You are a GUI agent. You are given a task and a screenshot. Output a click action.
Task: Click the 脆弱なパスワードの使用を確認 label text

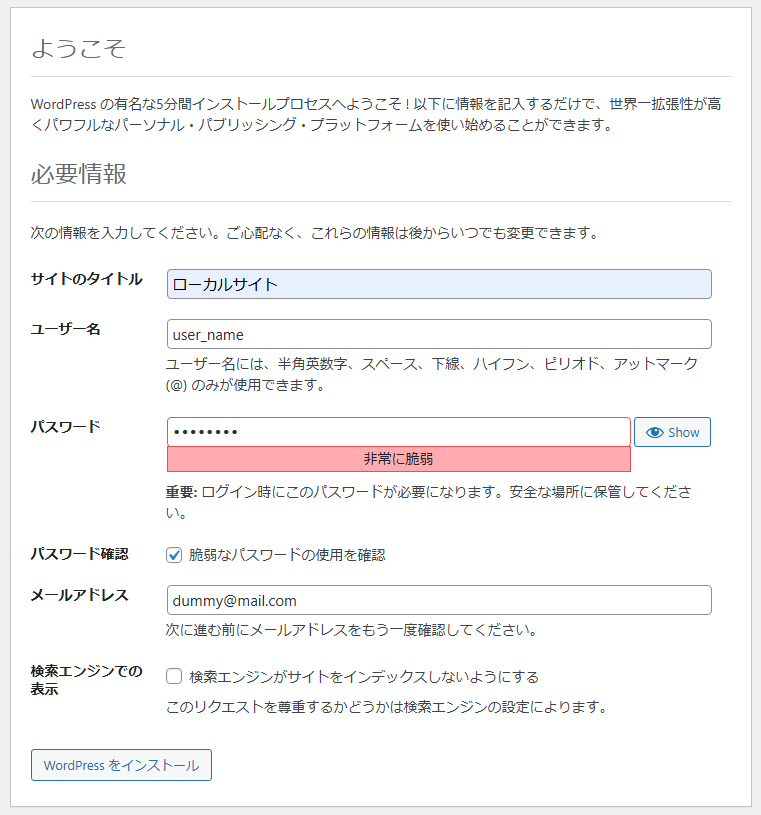coord(287,555)
